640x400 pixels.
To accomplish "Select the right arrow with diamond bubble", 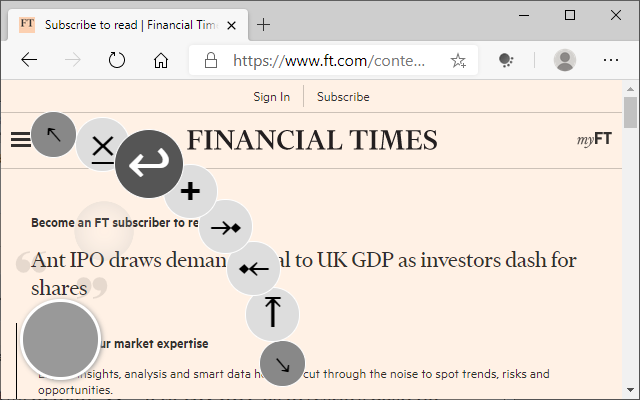I will (x=225, y=227).
